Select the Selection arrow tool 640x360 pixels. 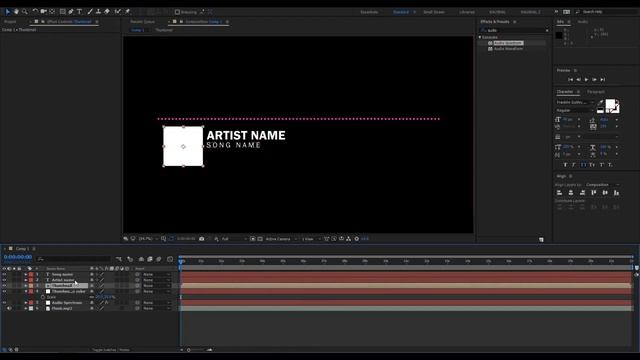7,12
